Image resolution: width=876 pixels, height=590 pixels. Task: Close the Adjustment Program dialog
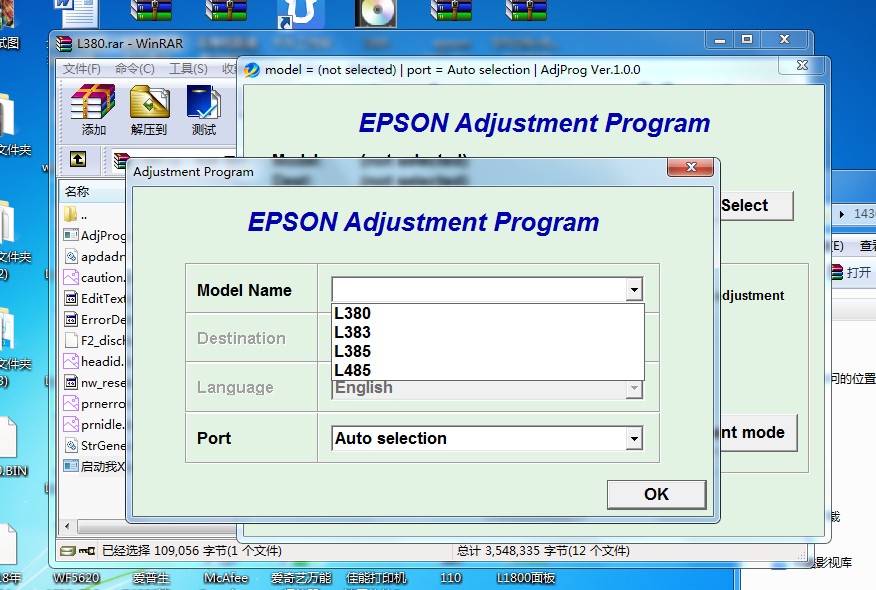pos(691,167)
